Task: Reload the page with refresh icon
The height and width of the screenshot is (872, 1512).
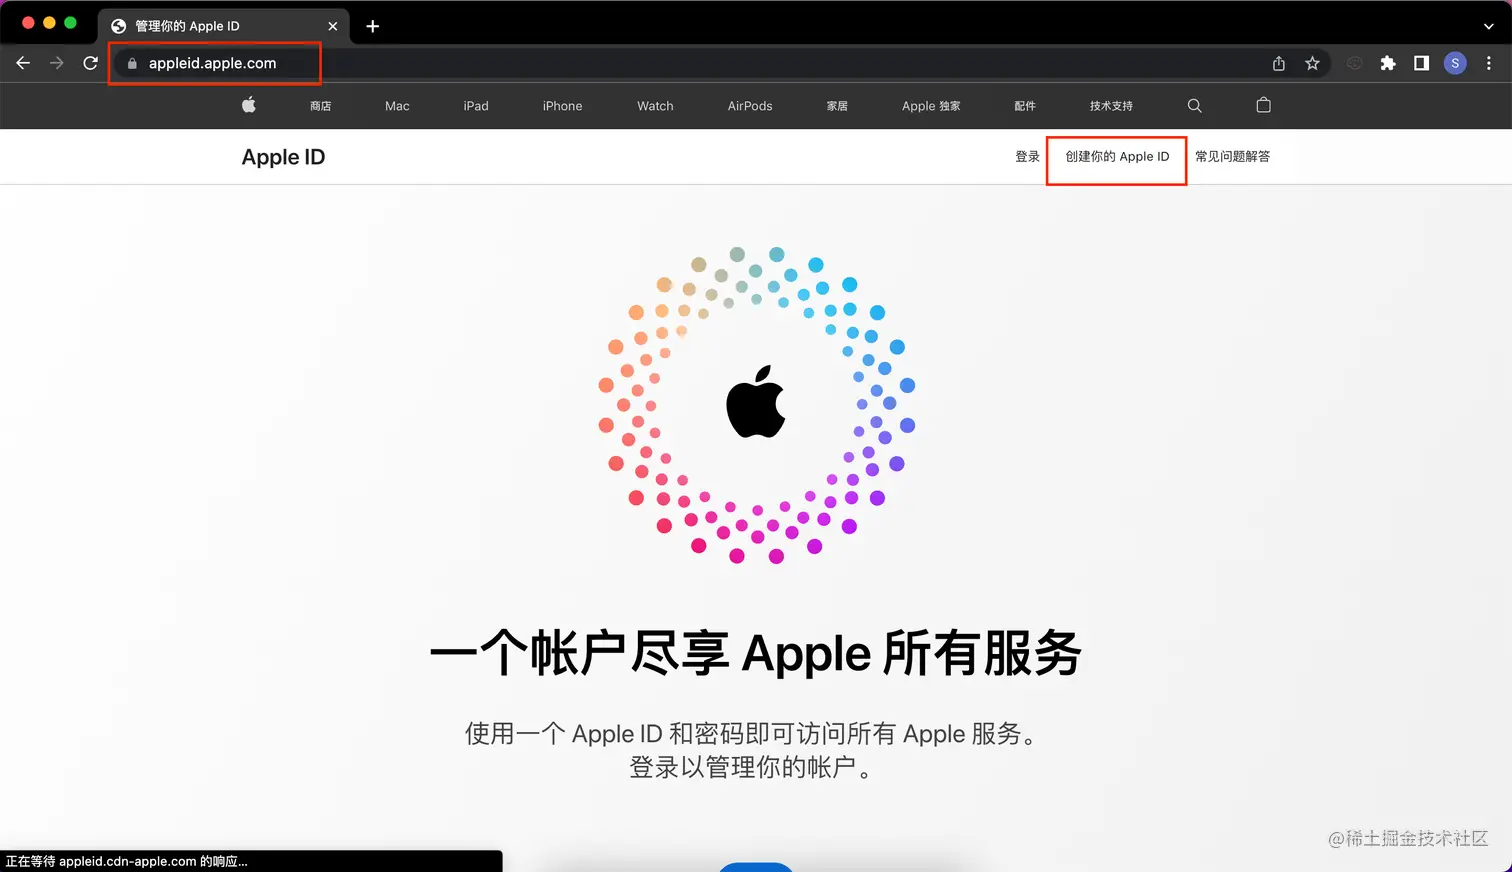Action: tap(90, 63)
